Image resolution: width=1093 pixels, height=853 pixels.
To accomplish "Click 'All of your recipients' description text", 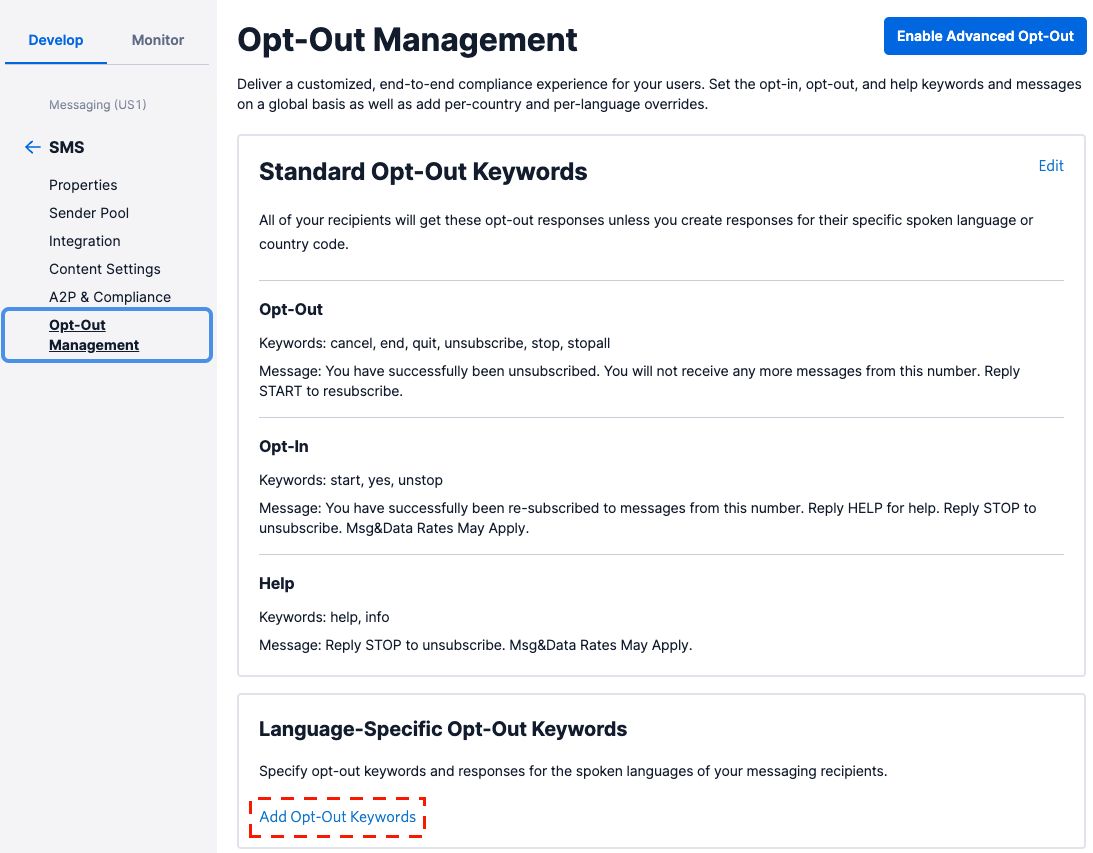I will coord(646,232).
